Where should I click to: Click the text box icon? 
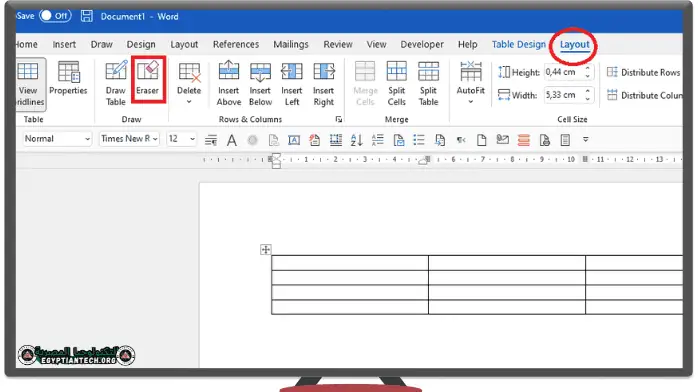294,140
